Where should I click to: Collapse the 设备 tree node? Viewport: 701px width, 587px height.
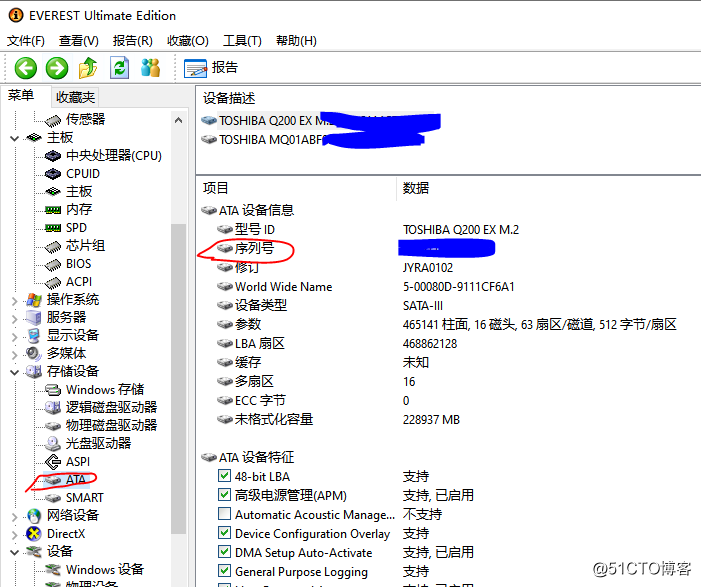point(14,553)
